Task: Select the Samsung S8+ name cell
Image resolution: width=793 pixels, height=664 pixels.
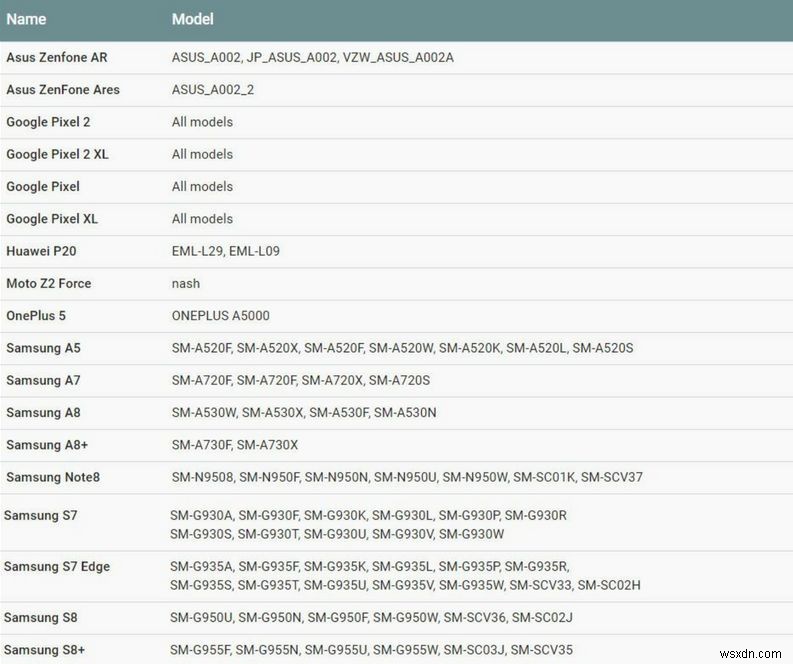Action: pos(45,650)
